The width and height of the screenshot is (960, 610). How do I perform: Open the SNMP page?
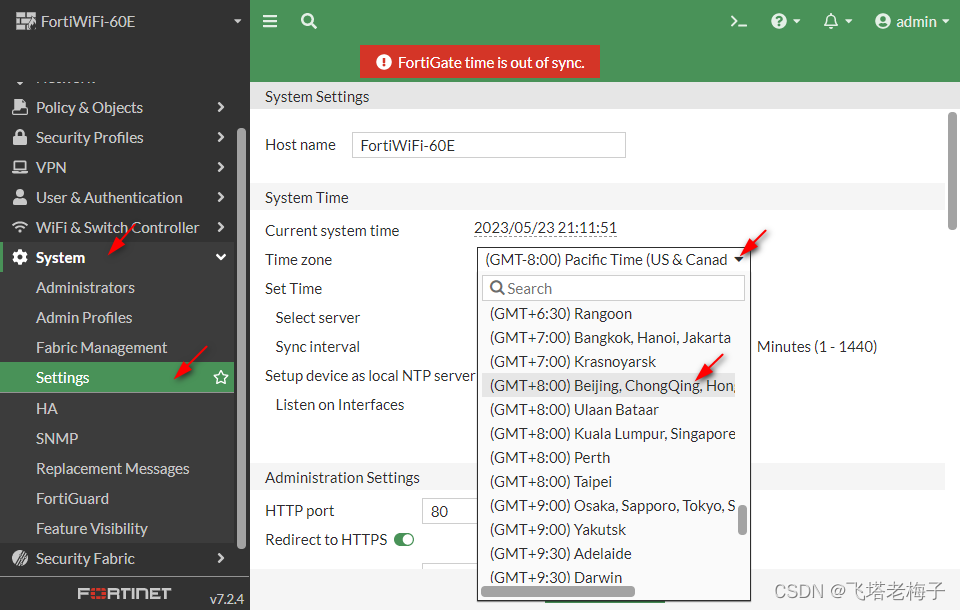click(x=57, y=438)
